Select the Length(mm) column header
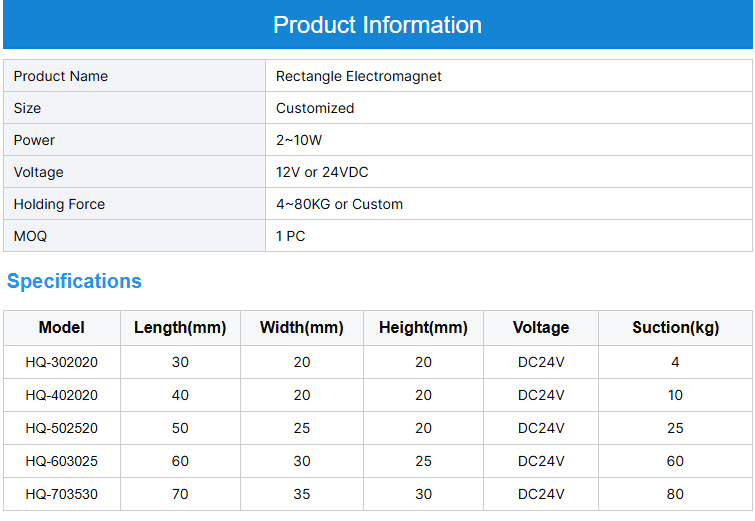Image resolution: width=755 pixels, height=521 pixels. pyautogui.click(x=180, y=328)
